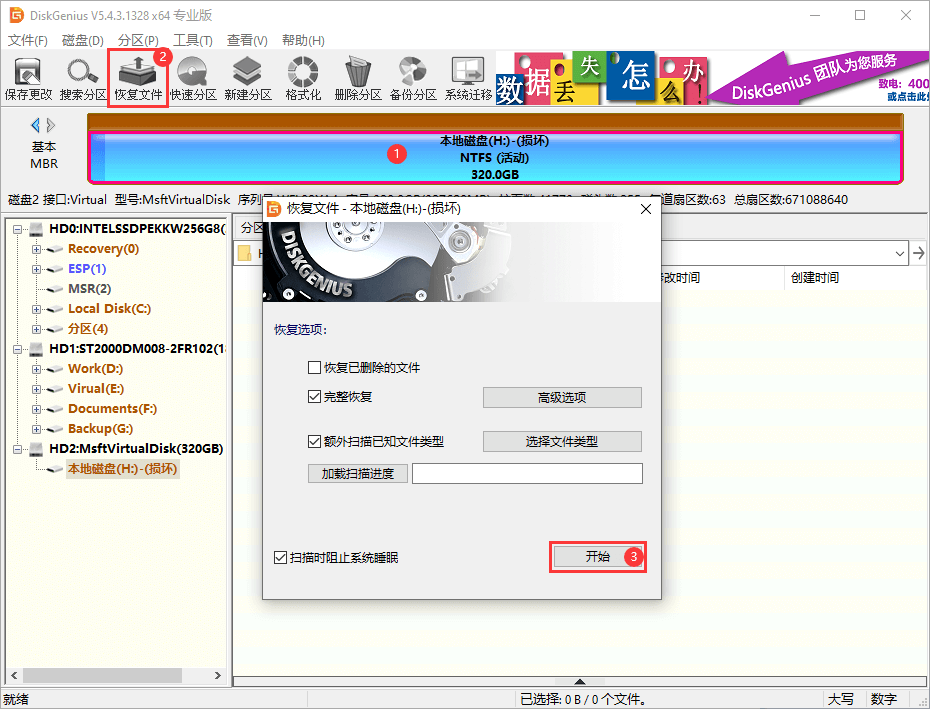Open the Search Partition (搜索分区) tool
This screenshot has width=930, height=709.
pos(83,79)
